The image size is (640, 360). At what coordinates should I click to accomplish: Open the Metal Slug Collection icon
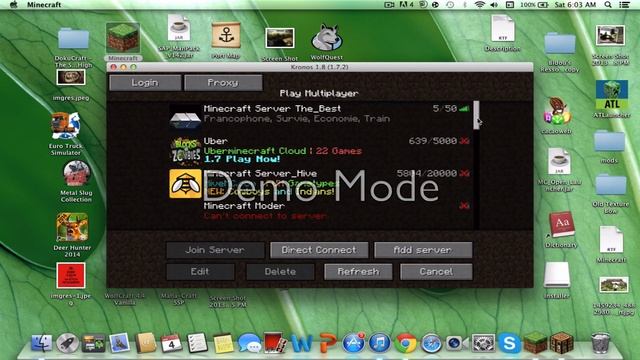(76, 174)
